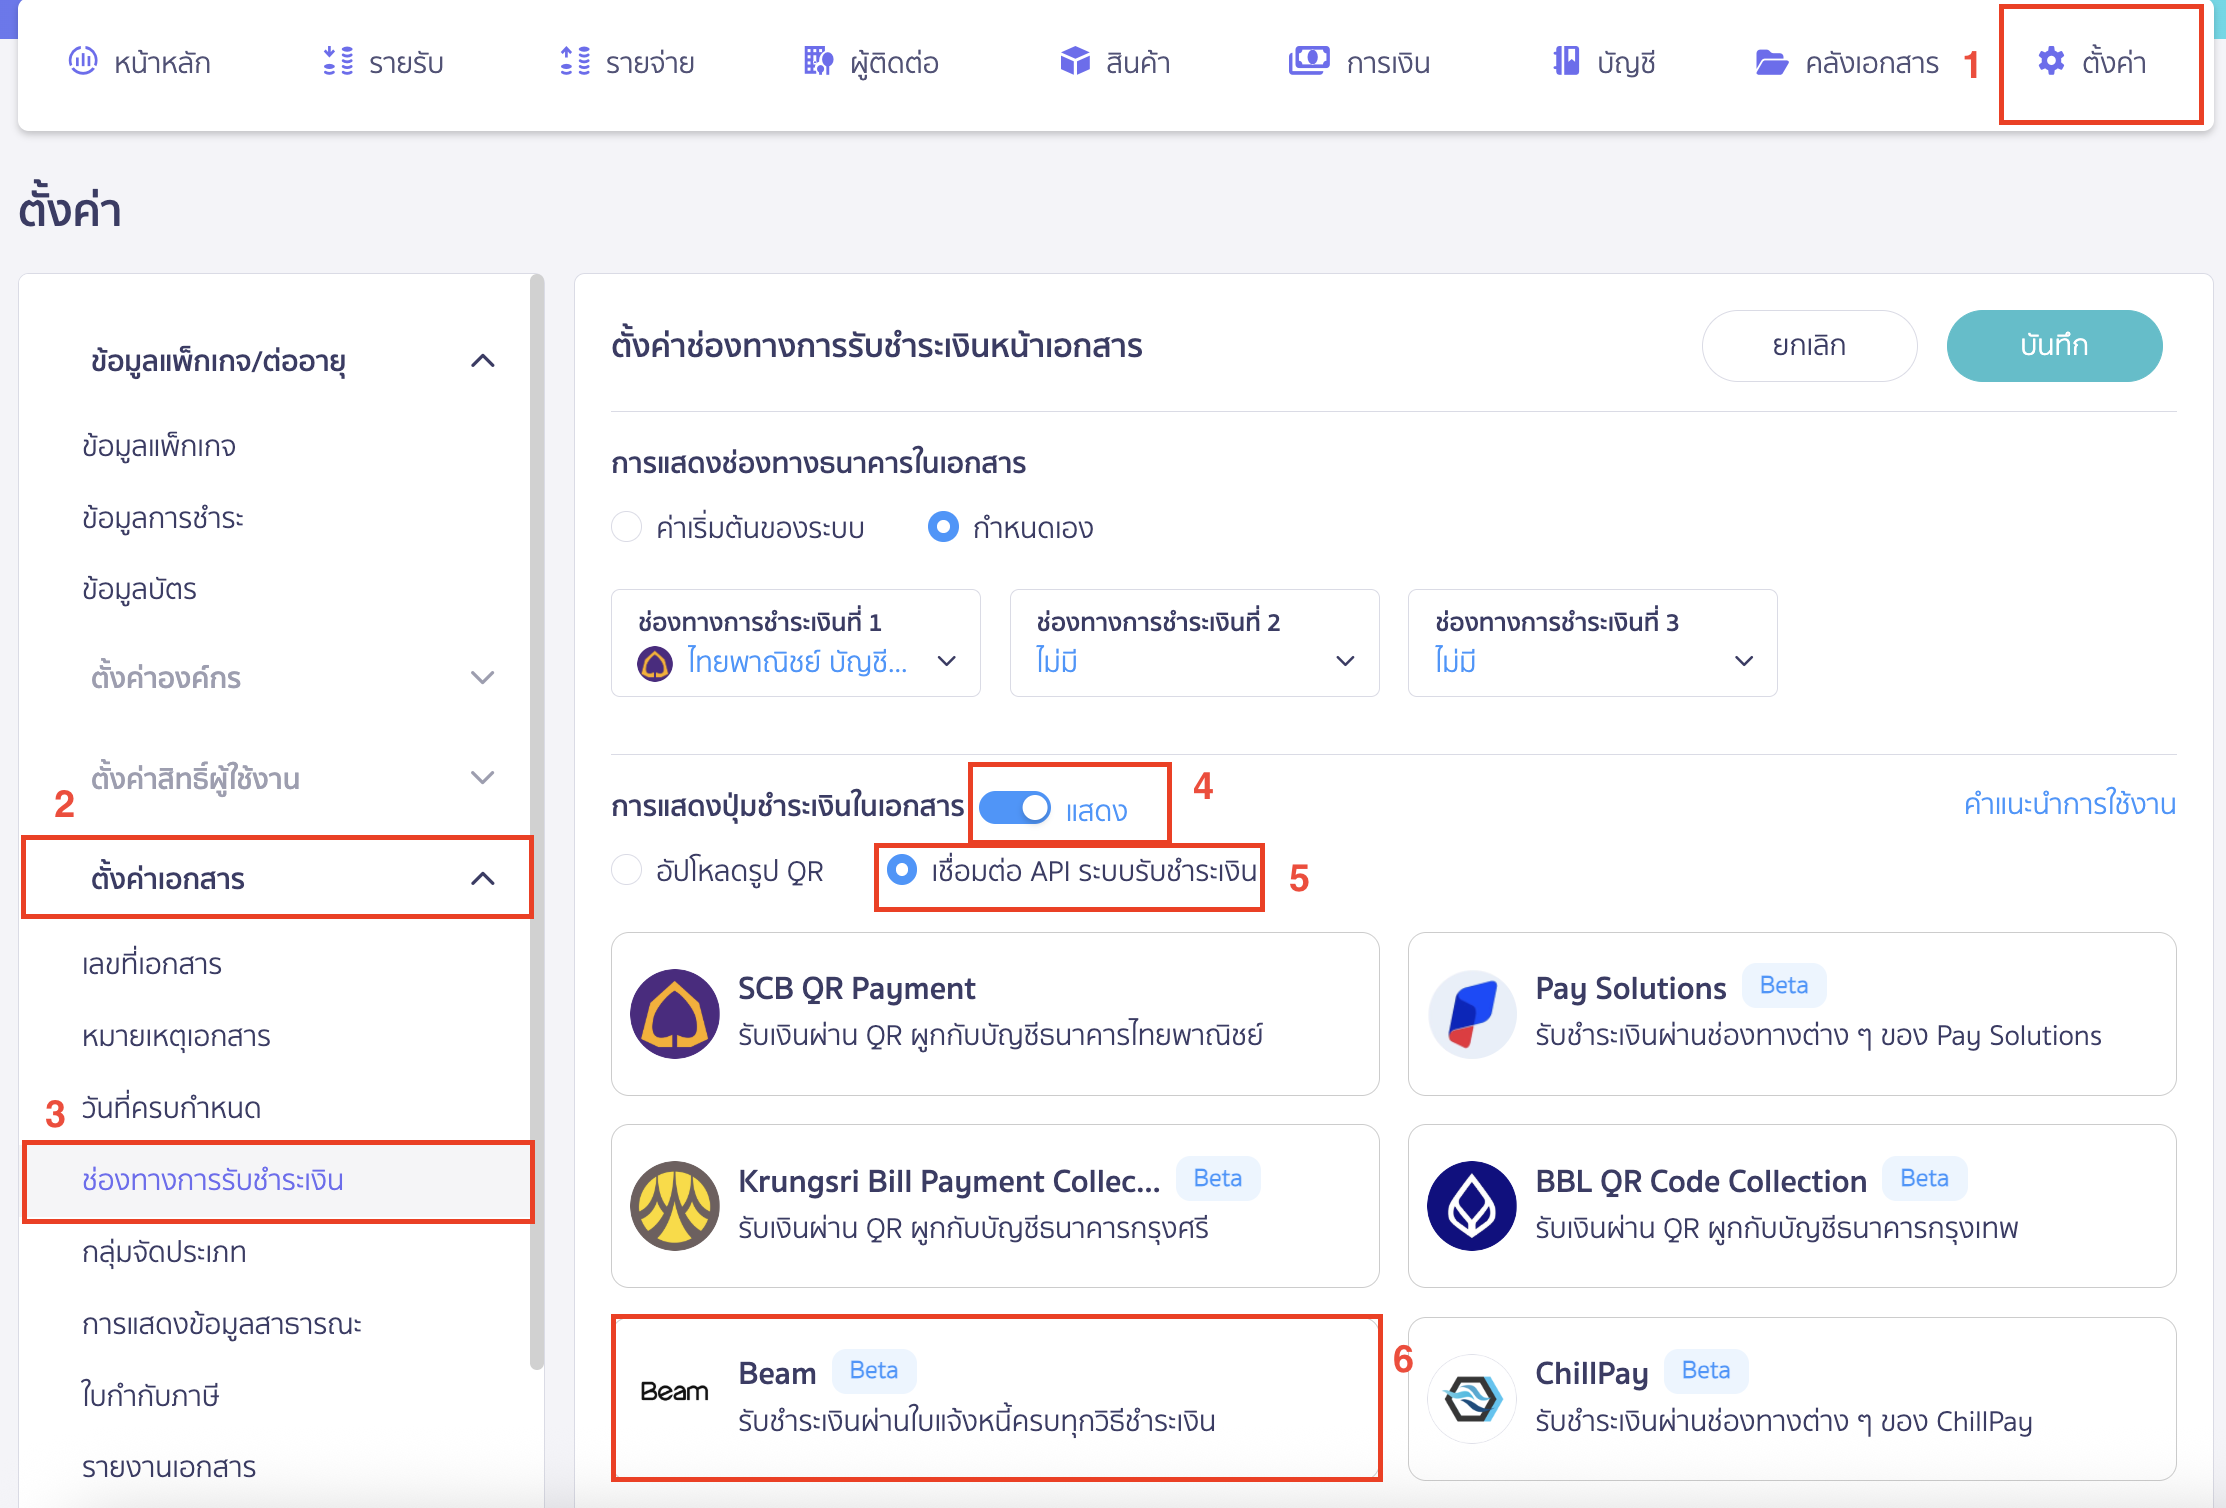Click the Krungsri yellow logo
The height and width of the screenshot is (1508, 2226).
(x=675, y=1205)
